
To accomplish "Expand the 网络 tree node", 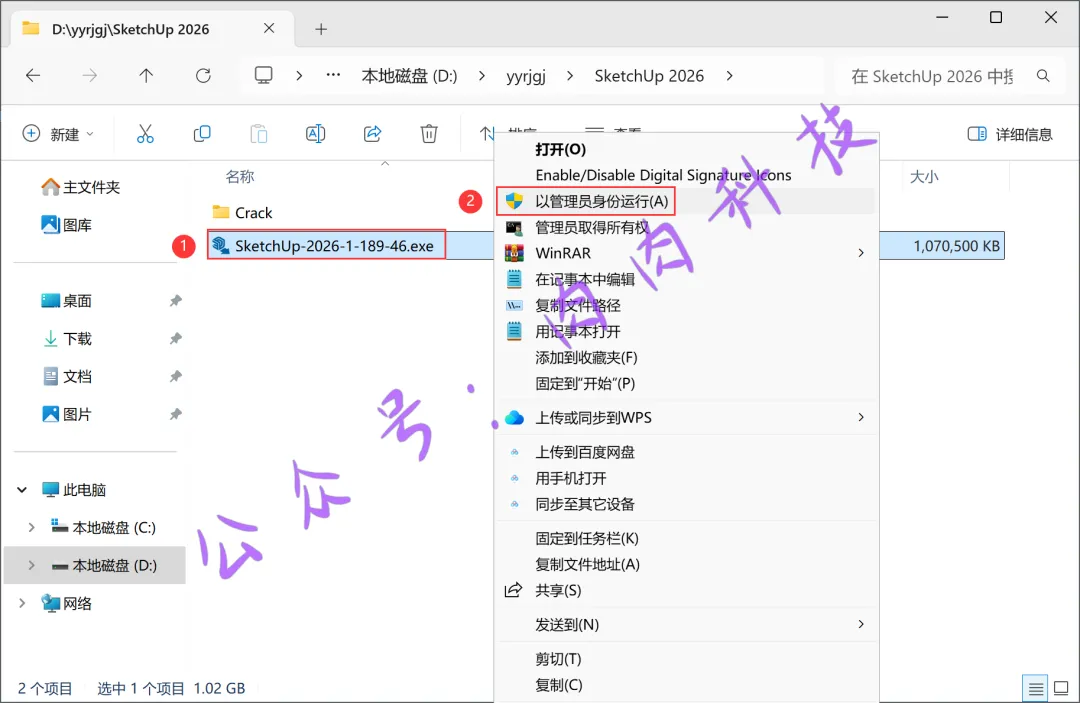I will (22, 603).
